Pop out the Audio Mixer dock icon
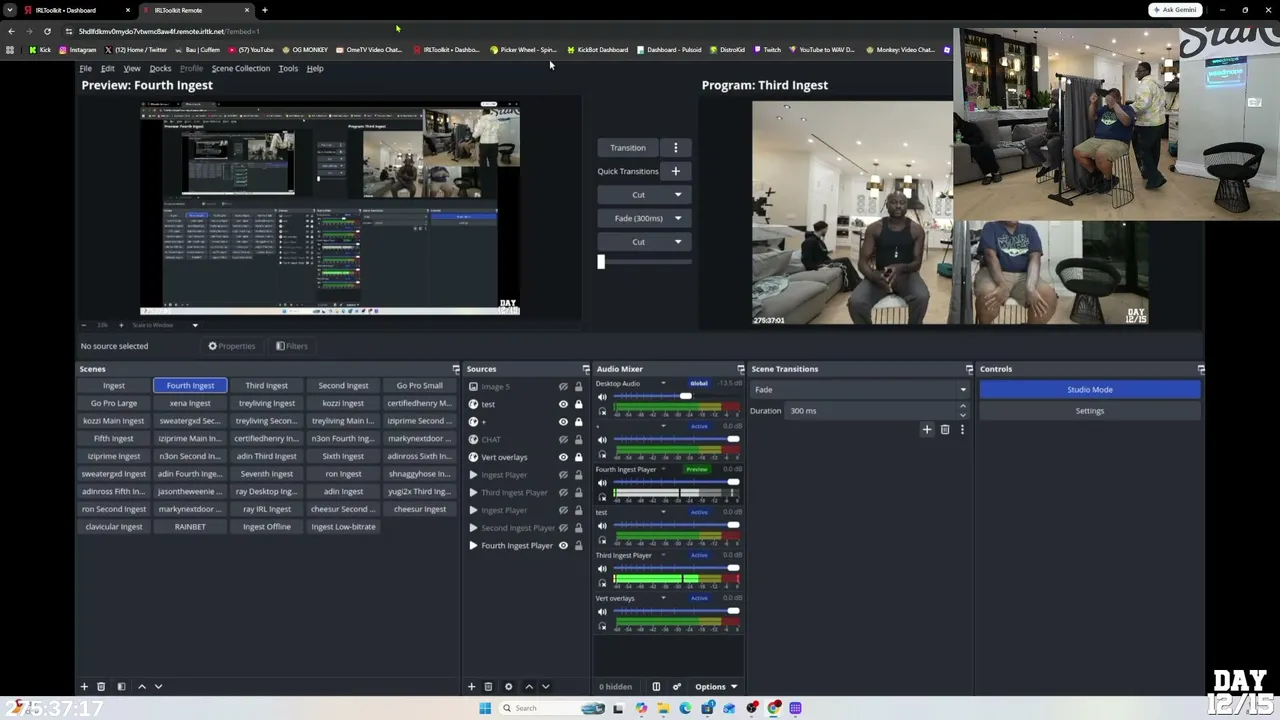This screenshot has height=720, width=1280. point(741,369)
